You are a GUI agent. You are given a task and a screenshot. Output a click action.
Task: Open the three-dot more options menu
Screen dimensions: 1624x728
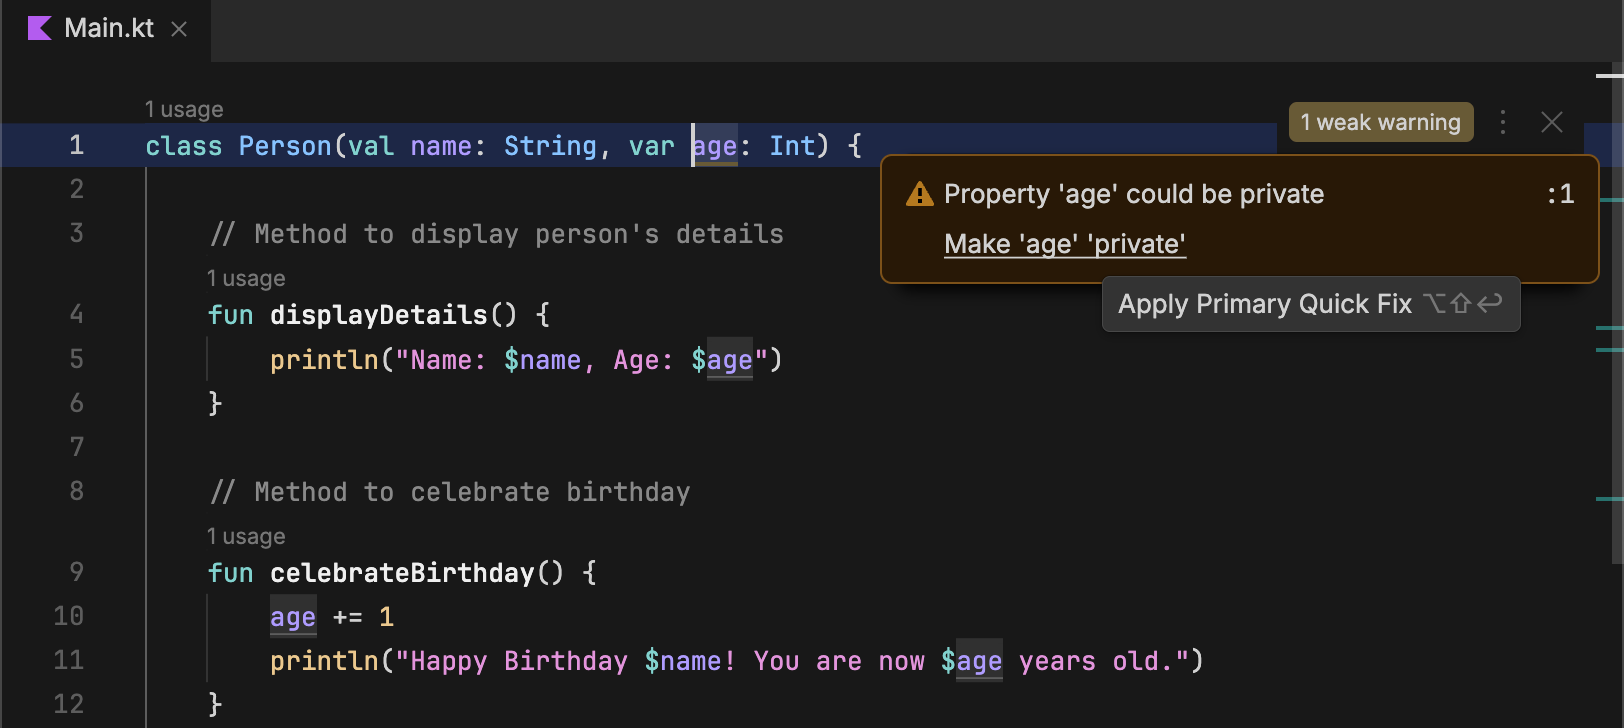click(x=1502, y=122)
